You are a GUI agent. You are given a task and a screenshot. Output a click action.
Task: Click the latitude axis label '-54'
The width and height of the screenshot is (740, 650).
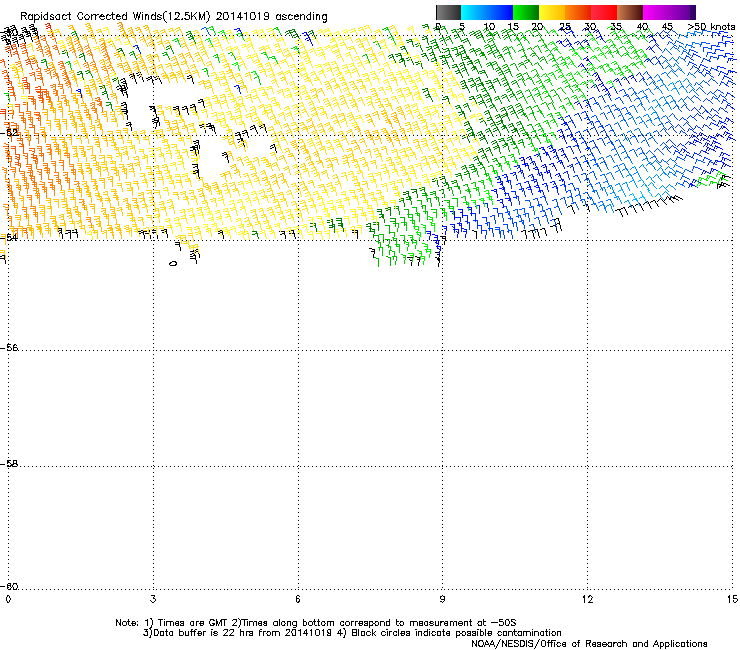(9, 237)
